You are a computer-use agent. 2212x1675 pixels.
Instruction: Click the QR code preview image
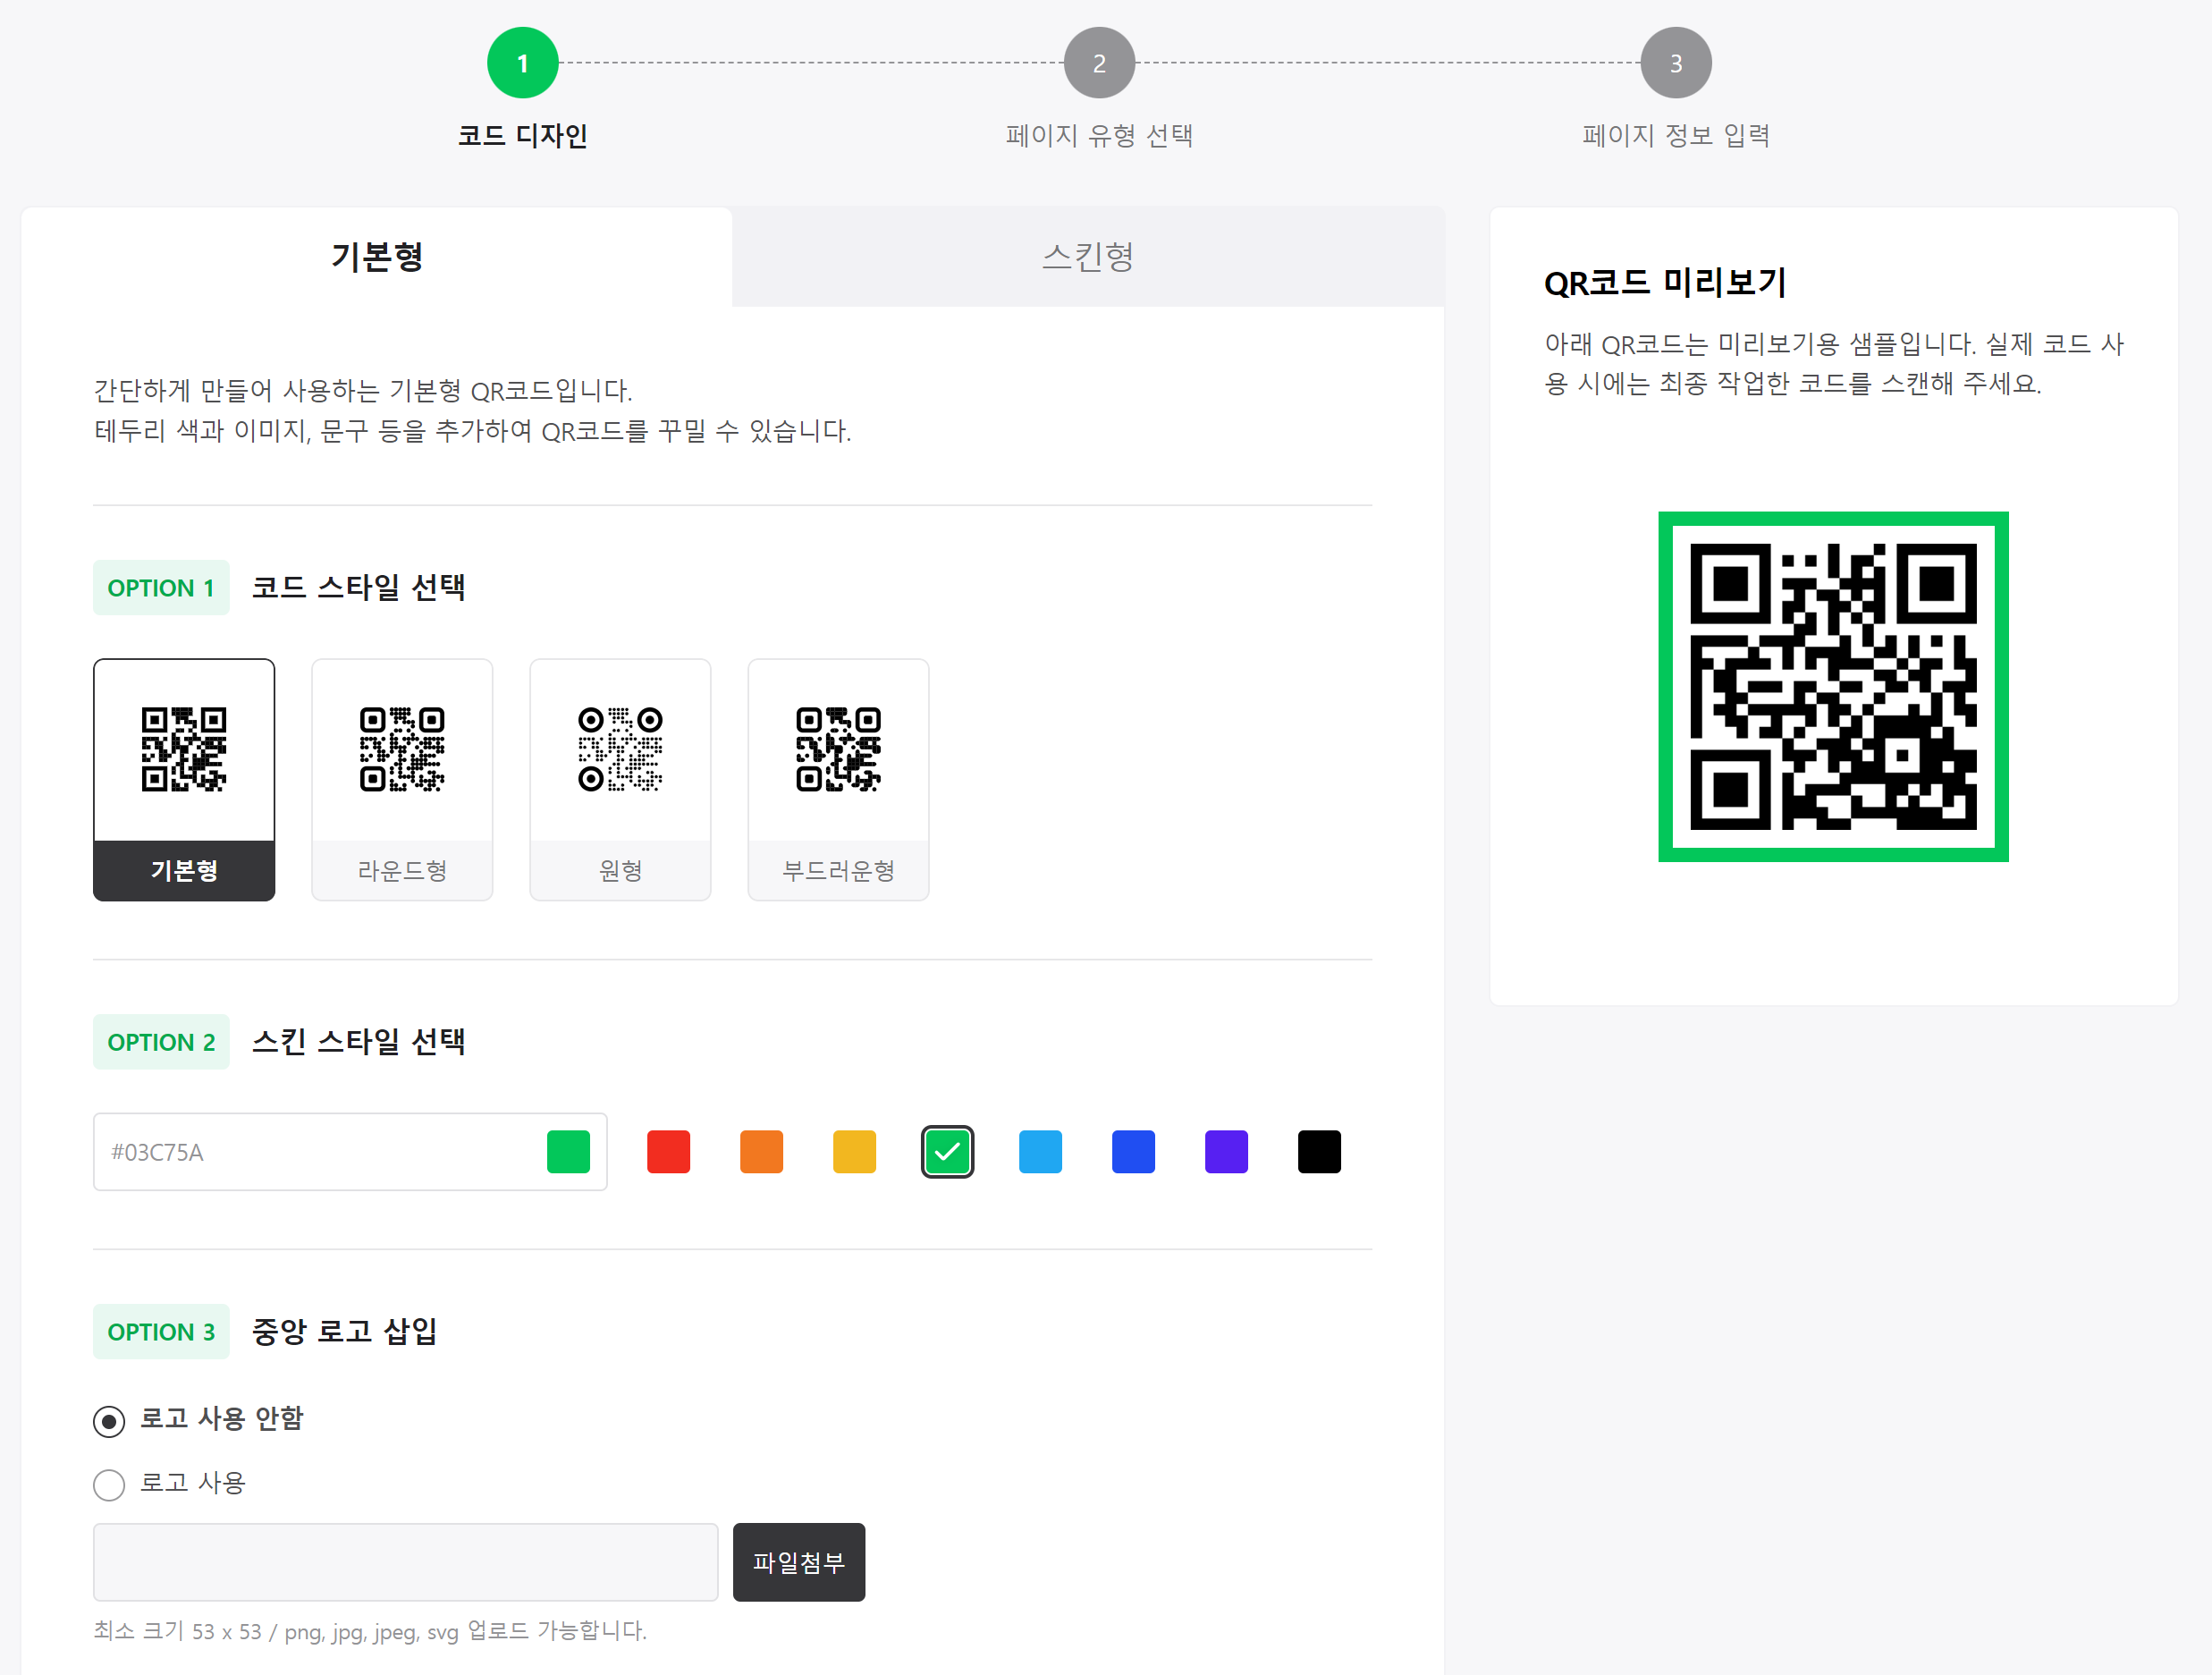1832,686
